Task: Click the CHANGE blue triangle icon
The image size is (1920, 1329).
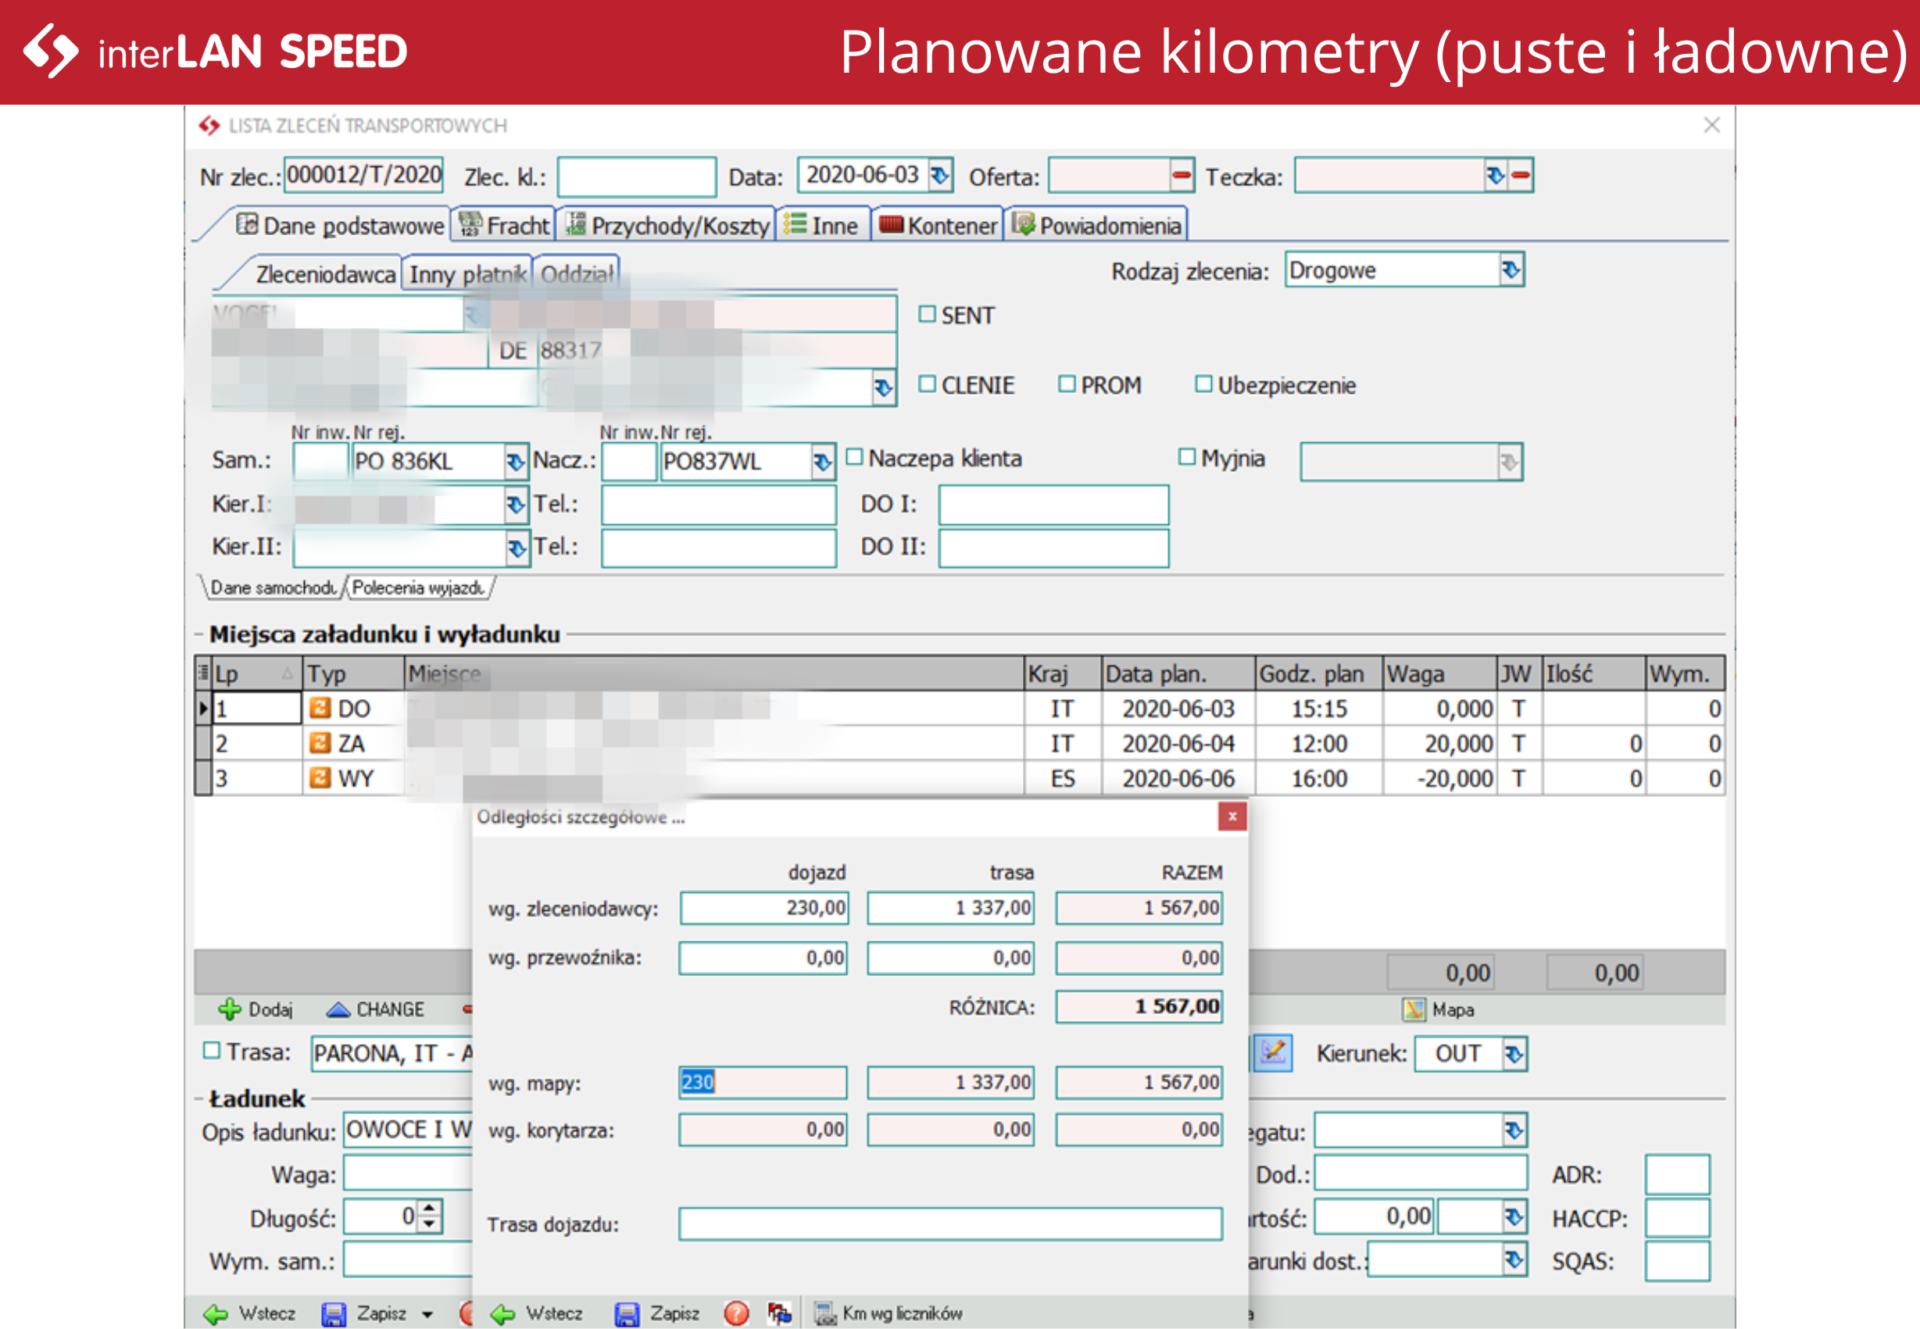Action: [338, 1010]
